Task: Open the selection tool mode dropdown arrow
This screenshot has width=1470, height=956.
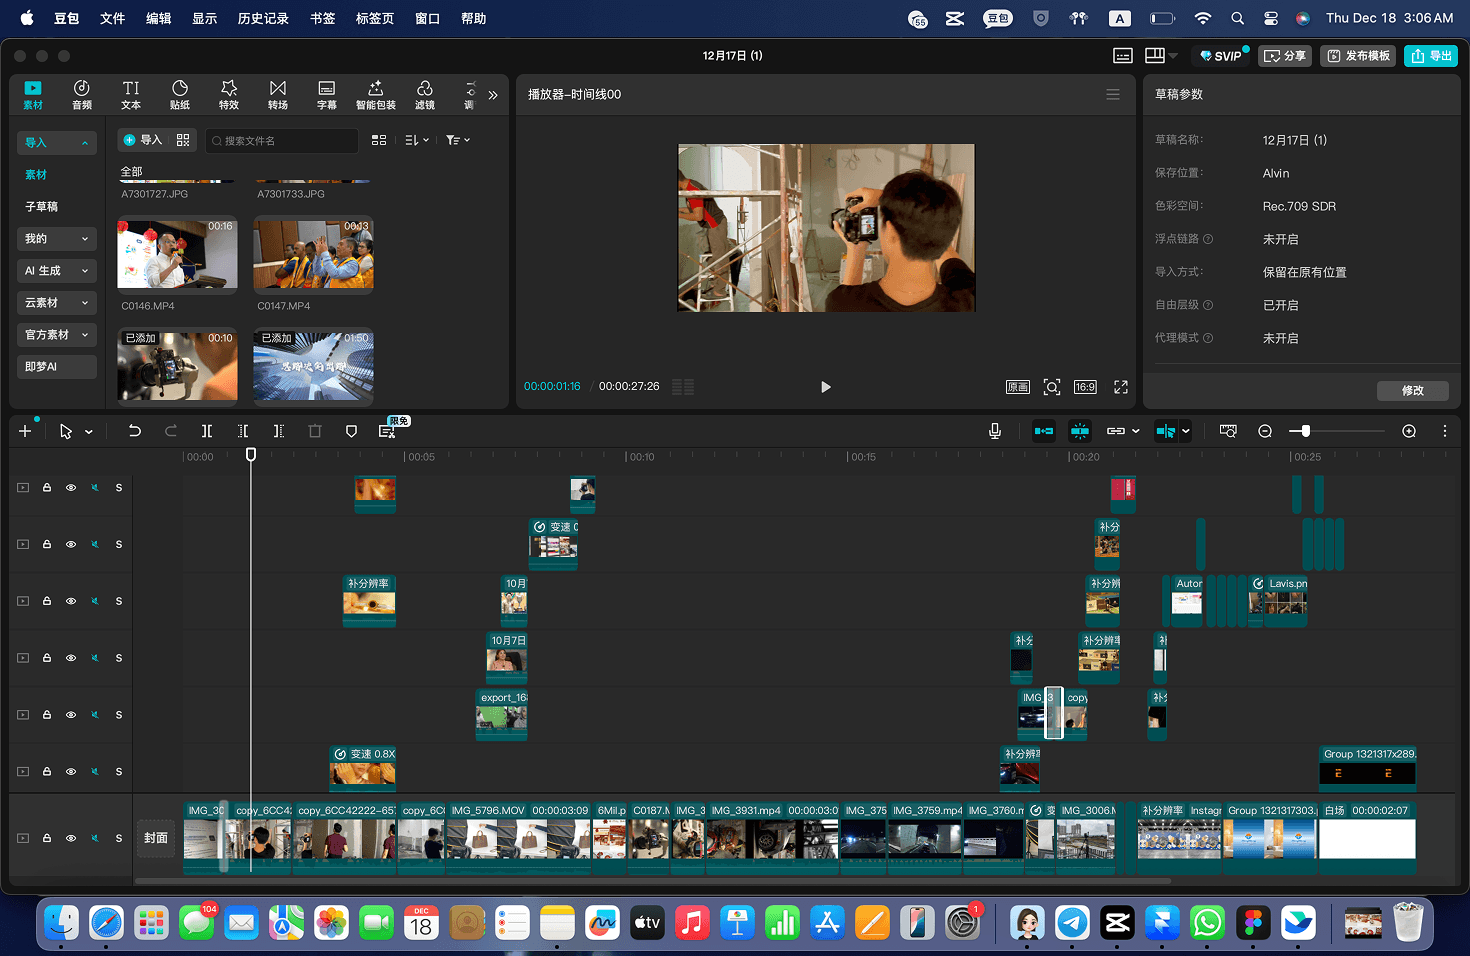Action: (89, 432)
